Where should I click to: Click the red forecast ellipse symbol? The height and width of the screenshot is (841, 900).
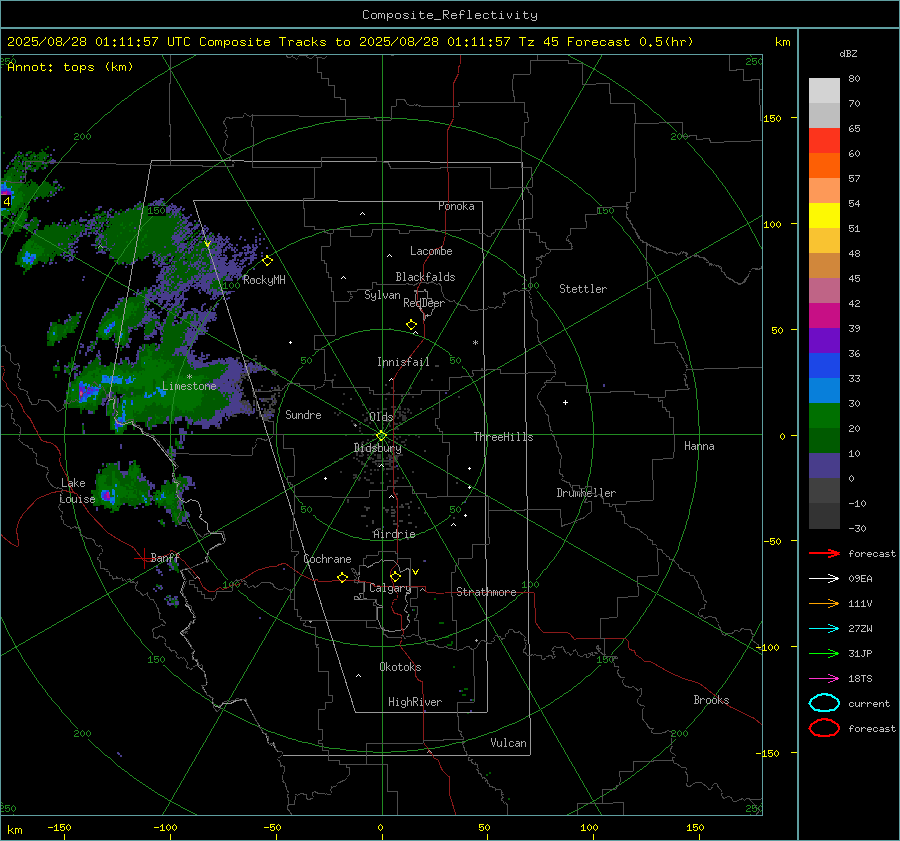coord(824,728)
